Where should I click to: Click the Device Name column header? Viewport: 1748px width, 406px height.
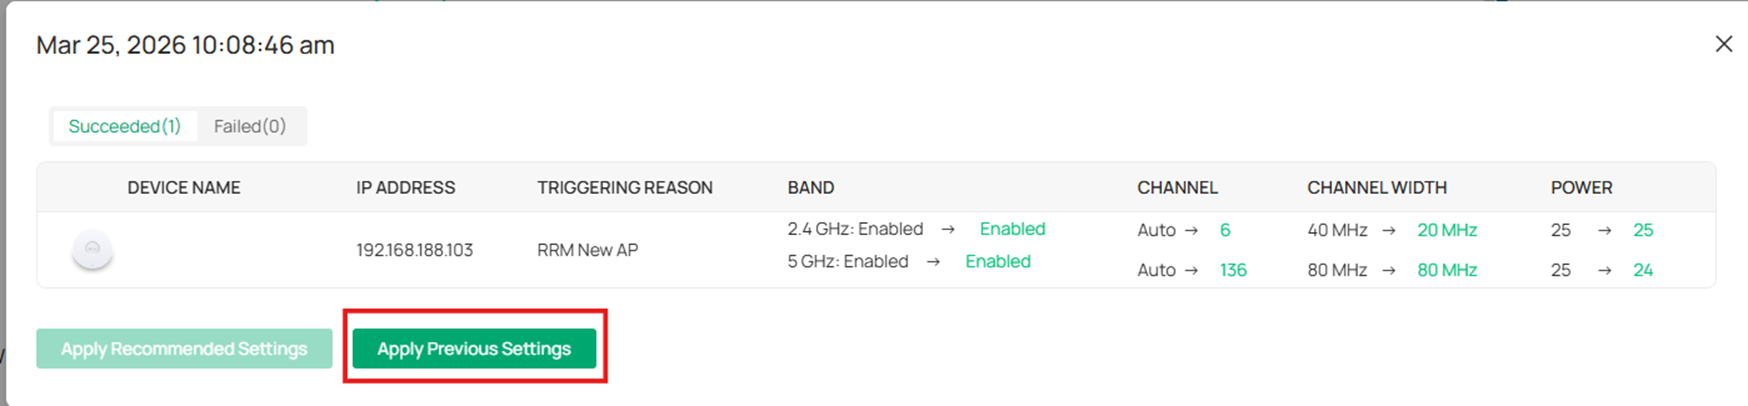point(183,187)
